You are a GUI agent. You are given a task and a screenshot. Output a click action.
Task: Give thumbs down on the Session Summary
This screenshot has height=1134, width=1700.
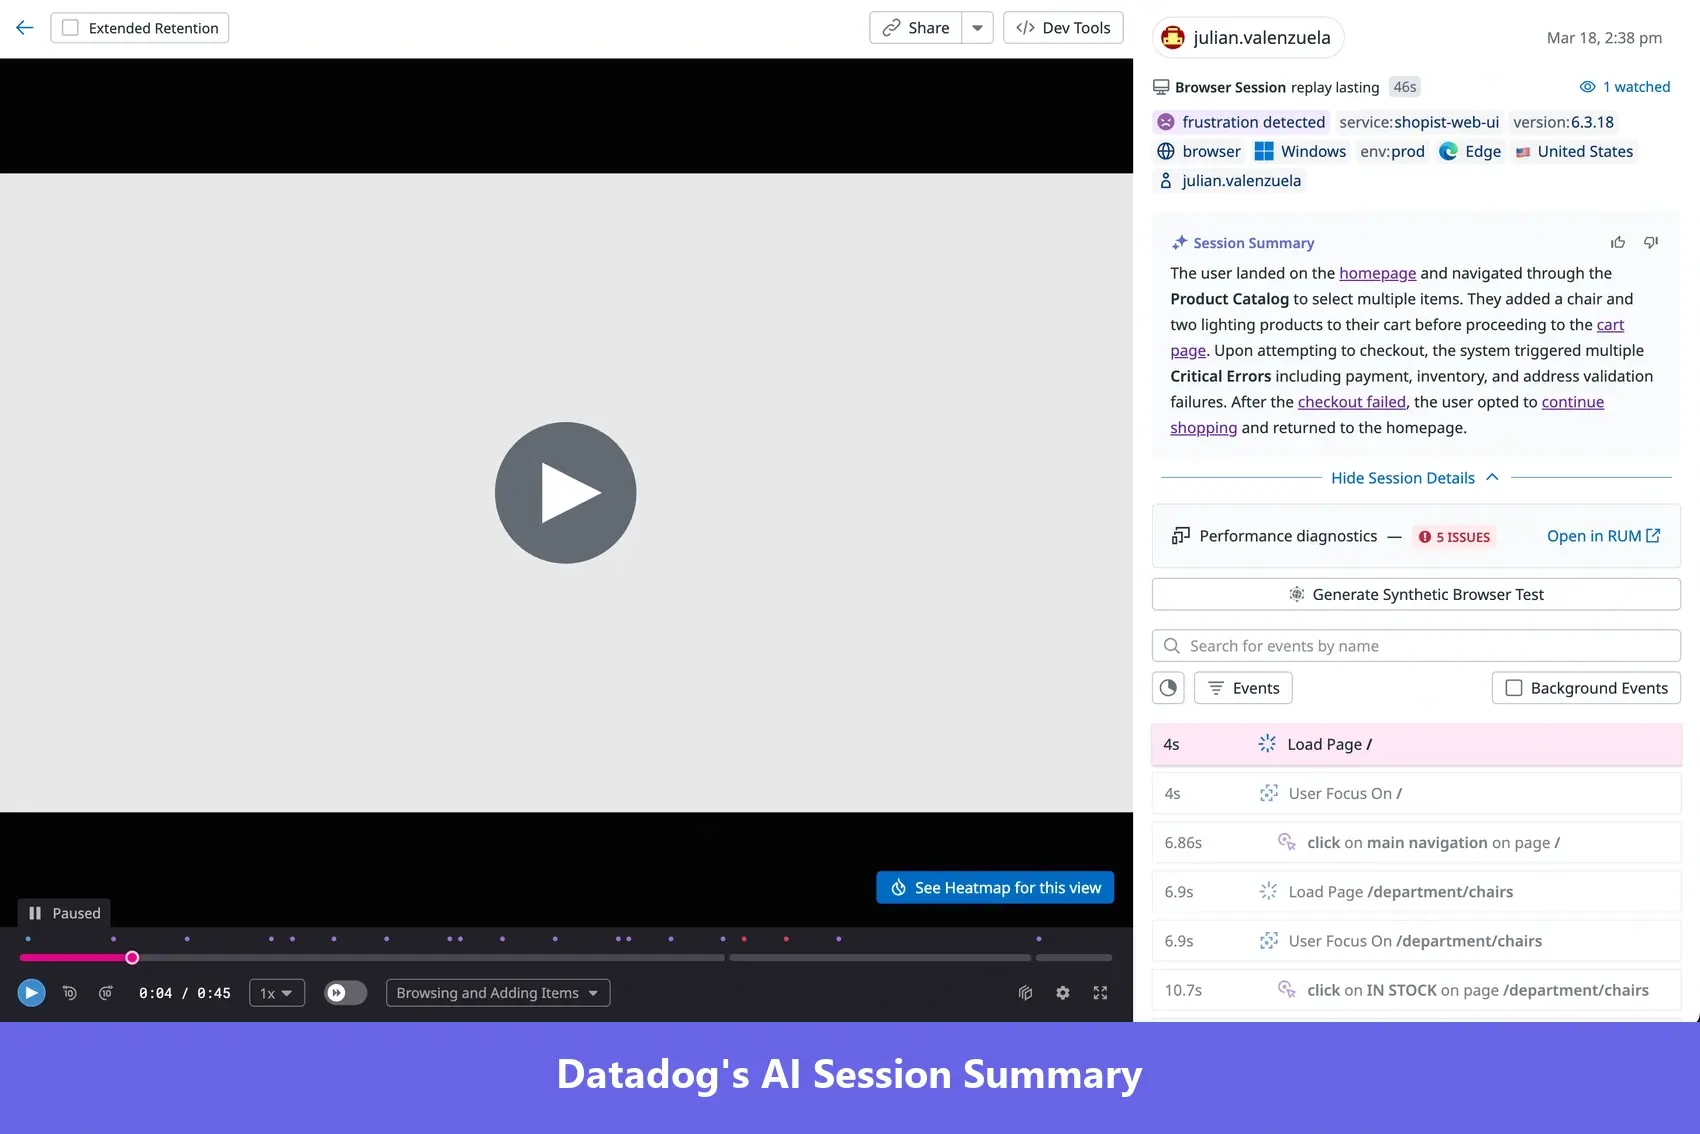pyautogui.click(x=1651, y=243)
